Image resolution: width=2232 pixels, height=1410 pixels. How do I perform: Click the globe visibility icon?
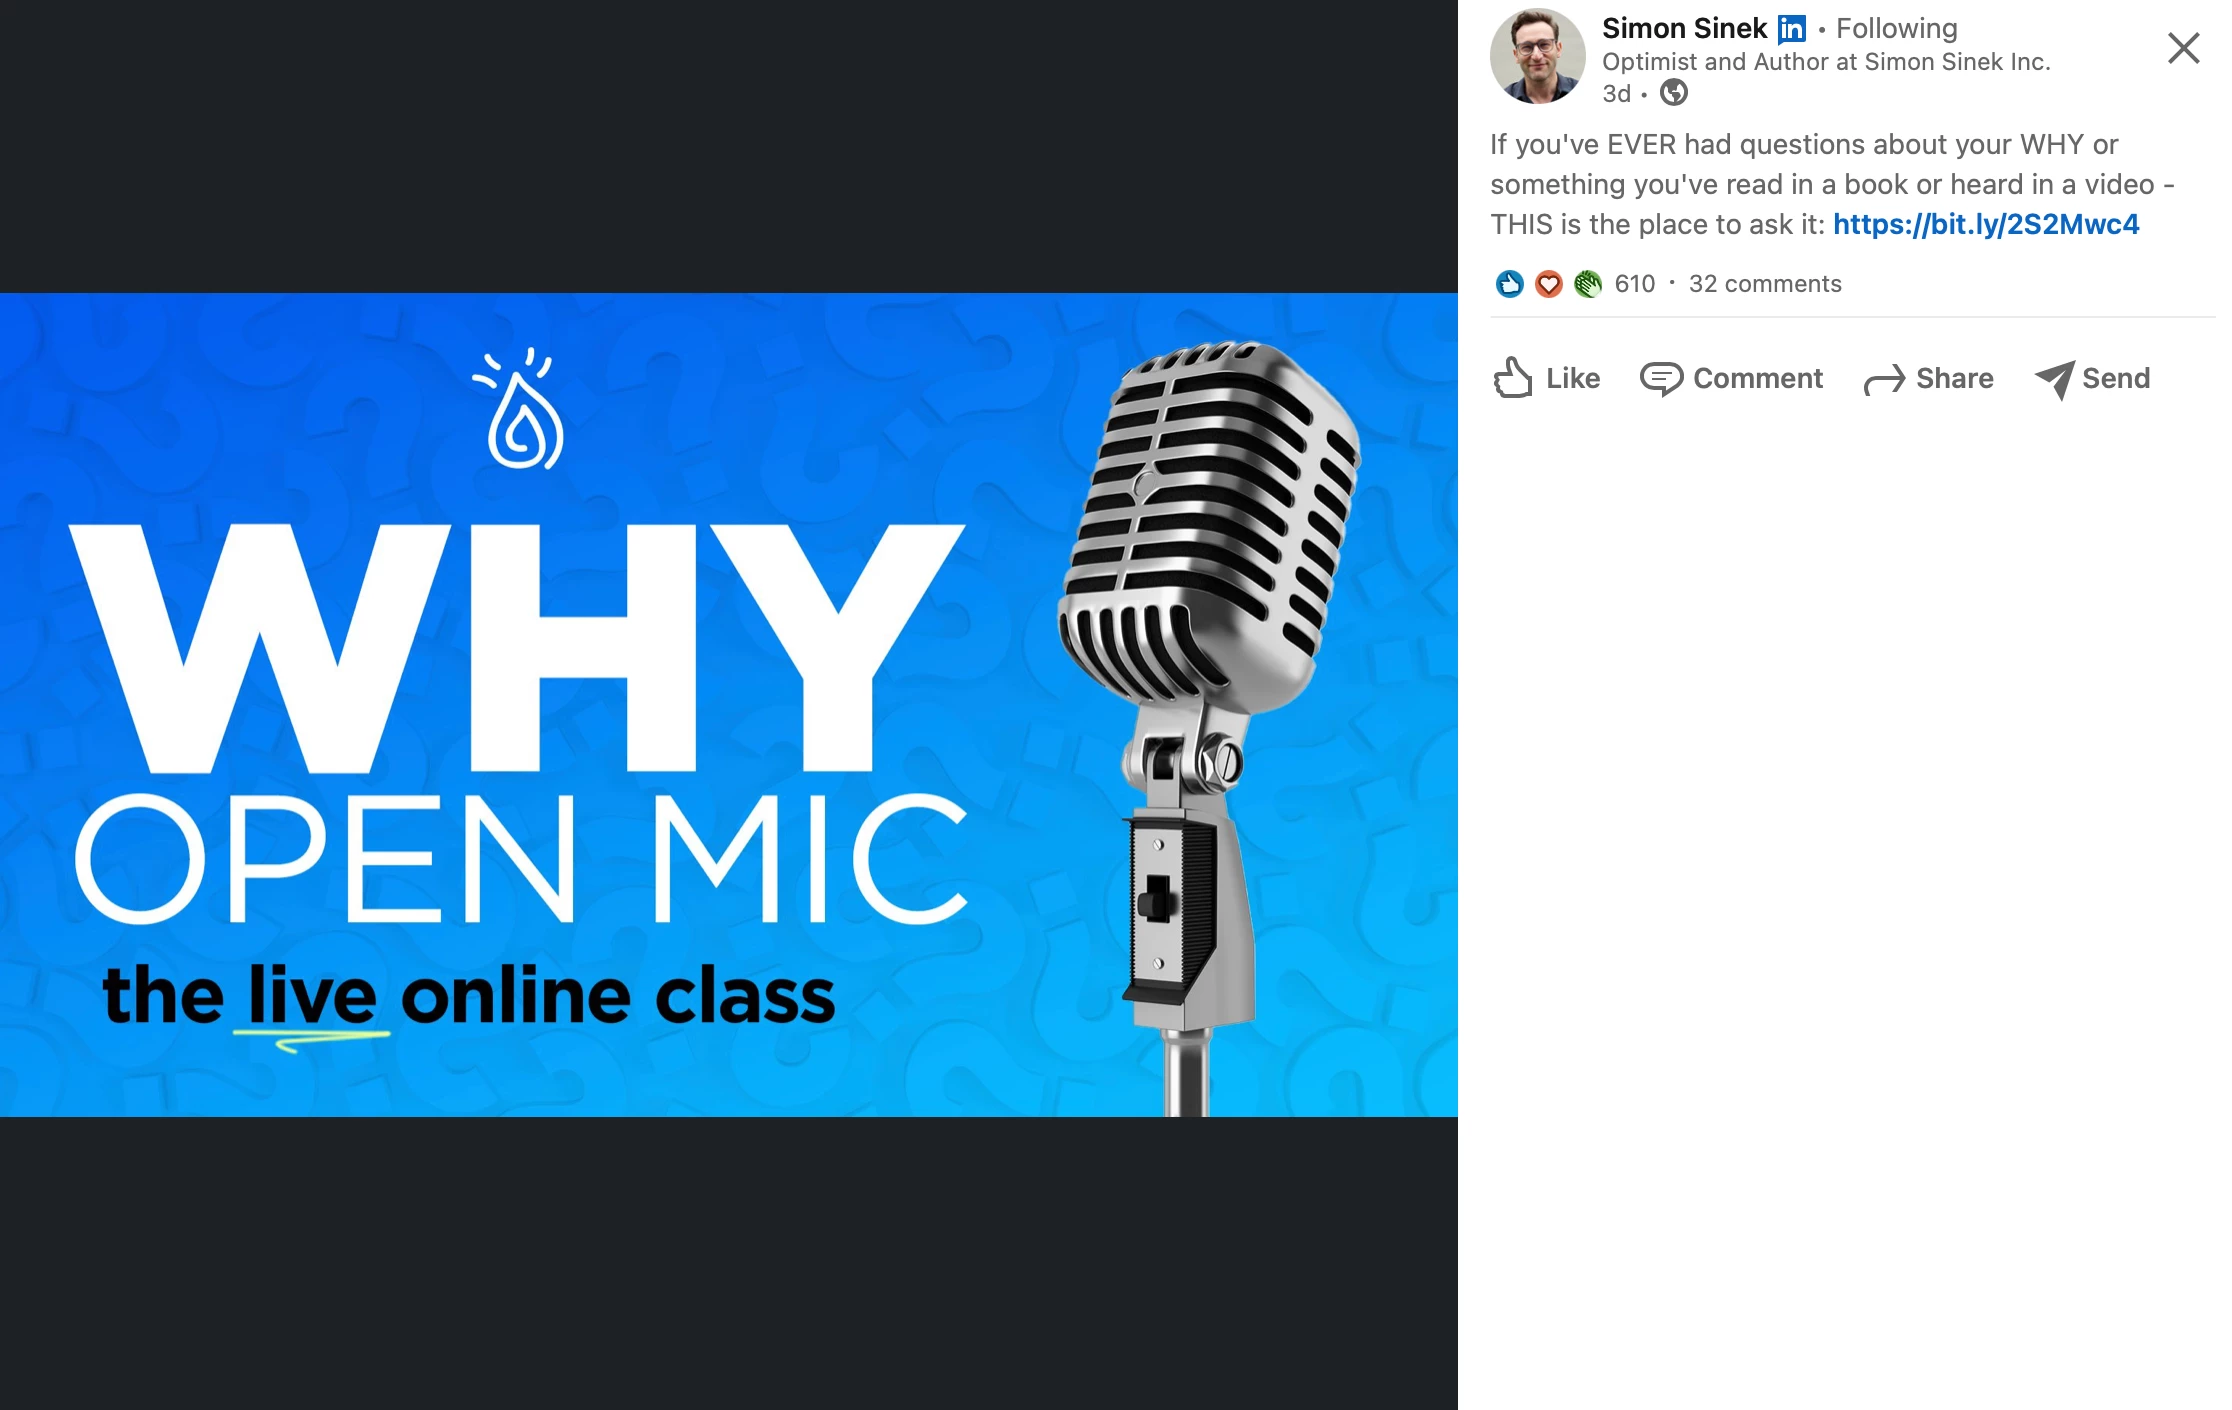coord(1674,93)
